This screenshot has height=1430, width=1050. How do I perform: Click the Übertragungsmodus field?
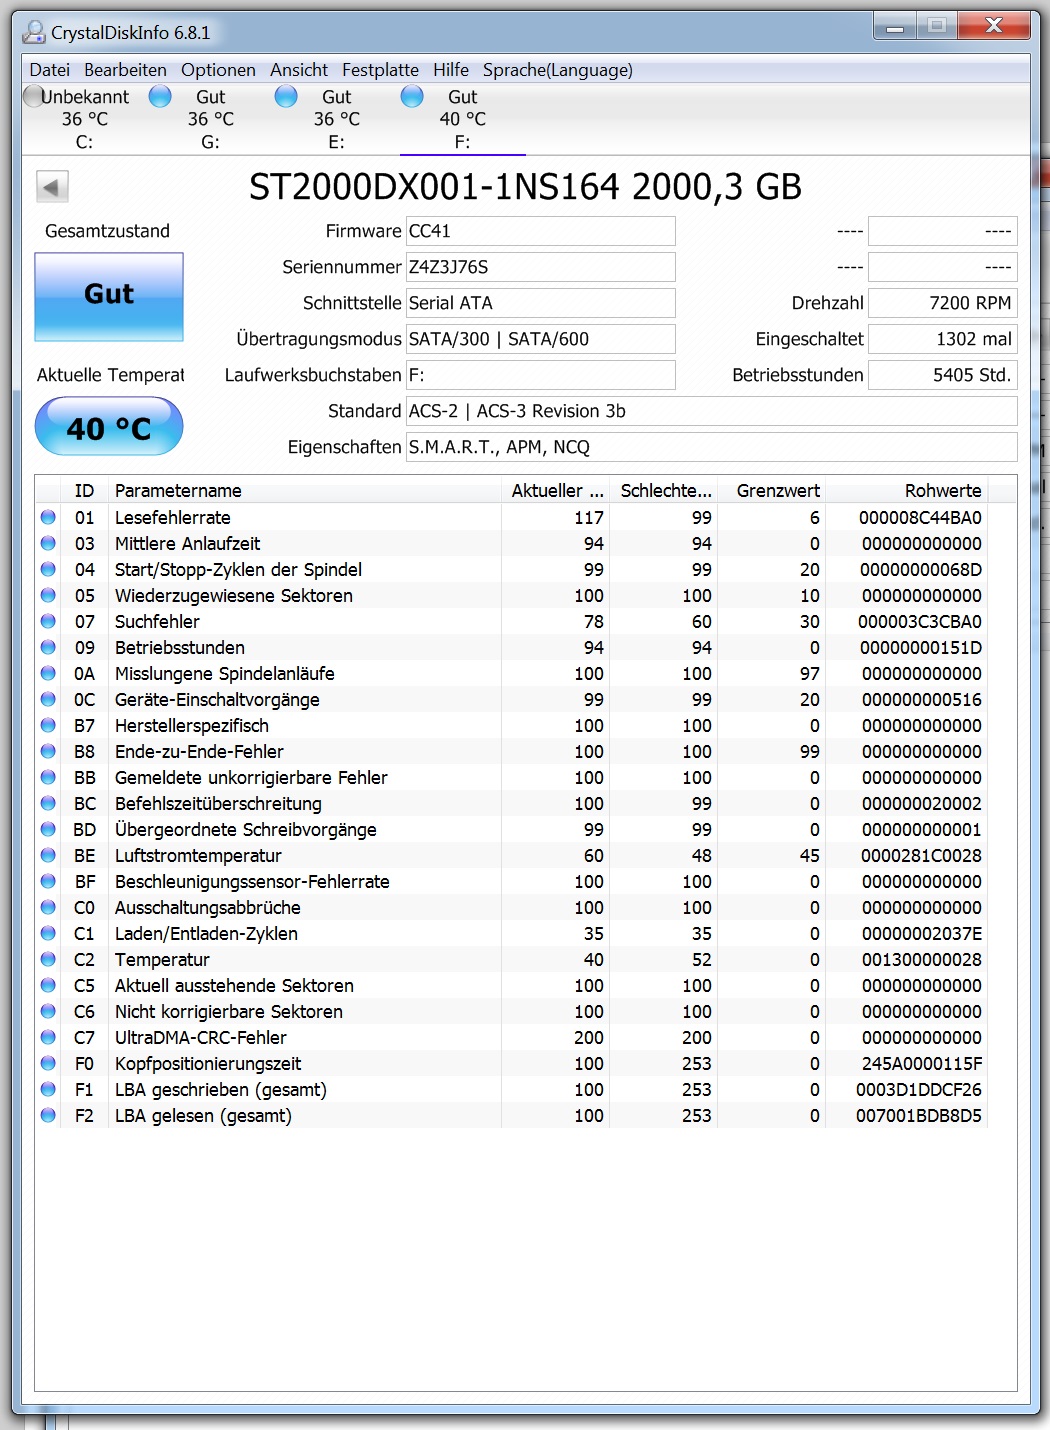(541, 339)
